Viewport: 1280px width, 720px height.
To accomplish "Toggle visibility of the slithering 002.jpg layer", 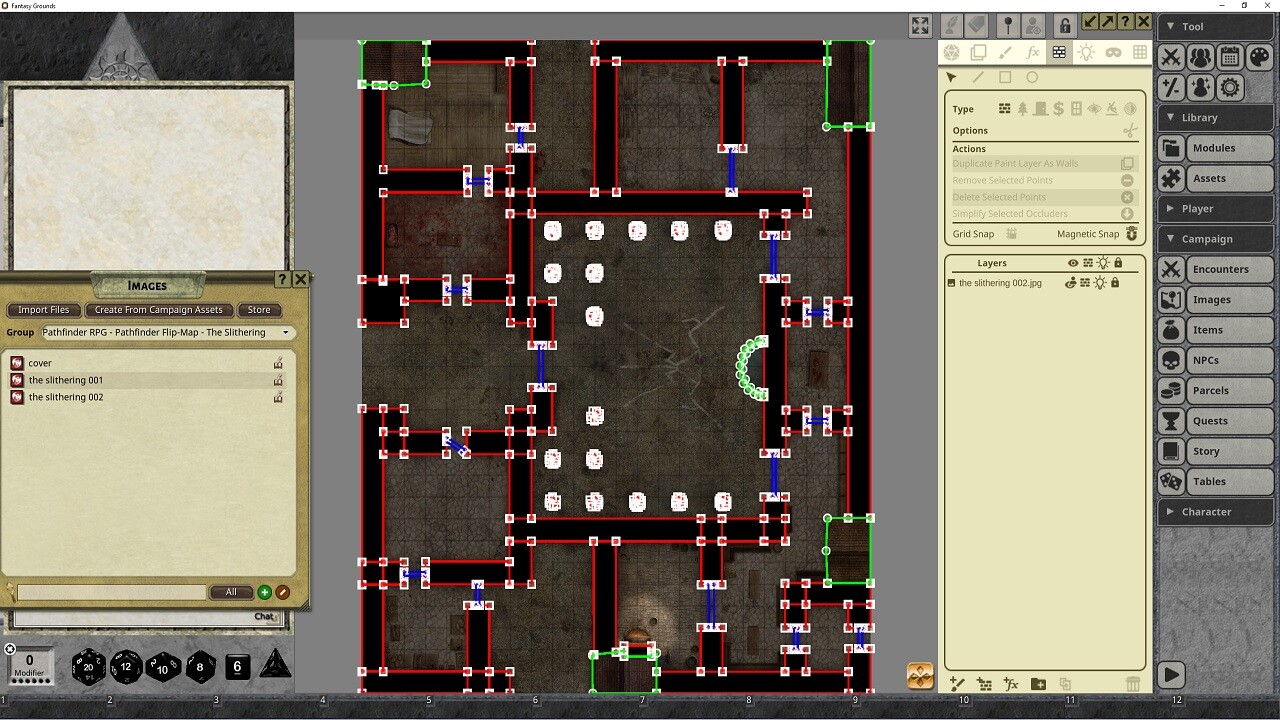I will click(x=1069, y=283).
